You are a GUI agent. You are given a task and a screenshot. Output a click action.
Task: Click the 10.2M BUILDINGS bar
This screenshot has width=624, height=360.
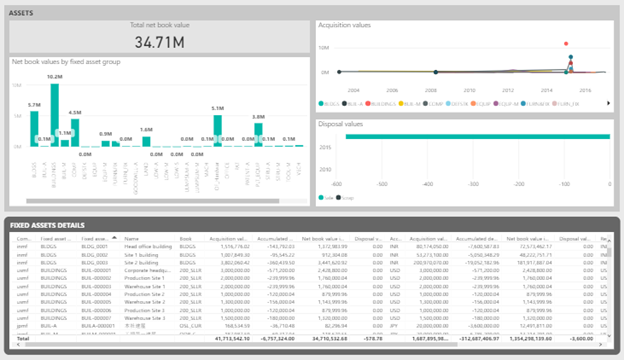click(55, 115)
